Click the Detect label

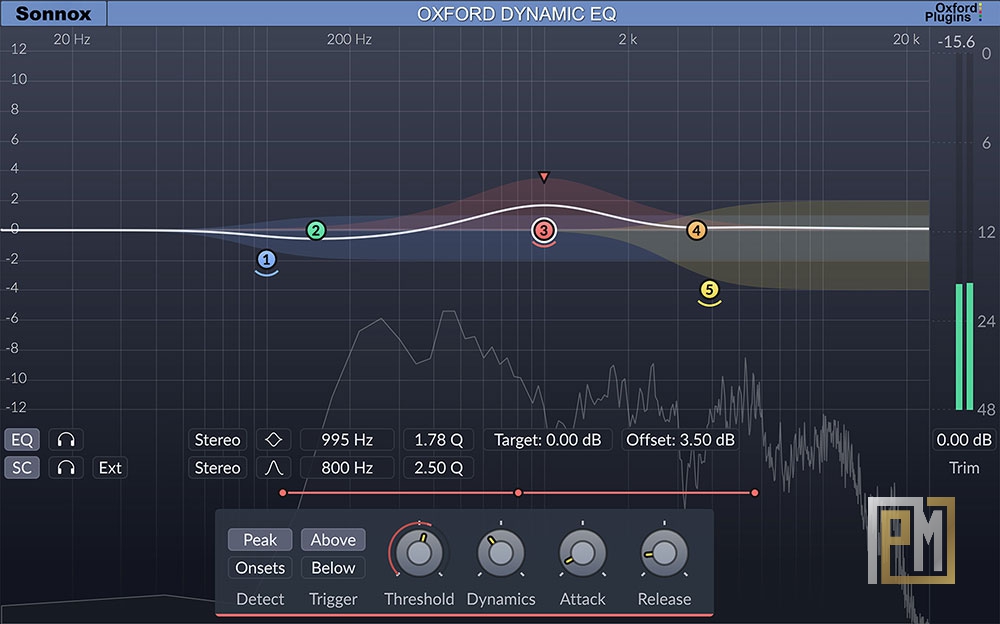coord(260,599)
